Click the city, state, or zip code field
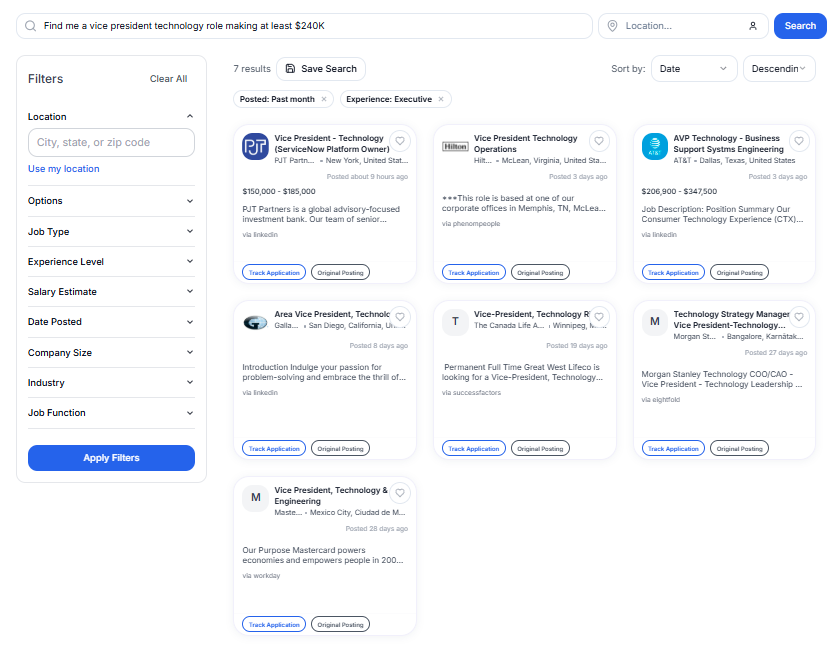The height and width of the screenshot is (657, 840). coord(111,143)
